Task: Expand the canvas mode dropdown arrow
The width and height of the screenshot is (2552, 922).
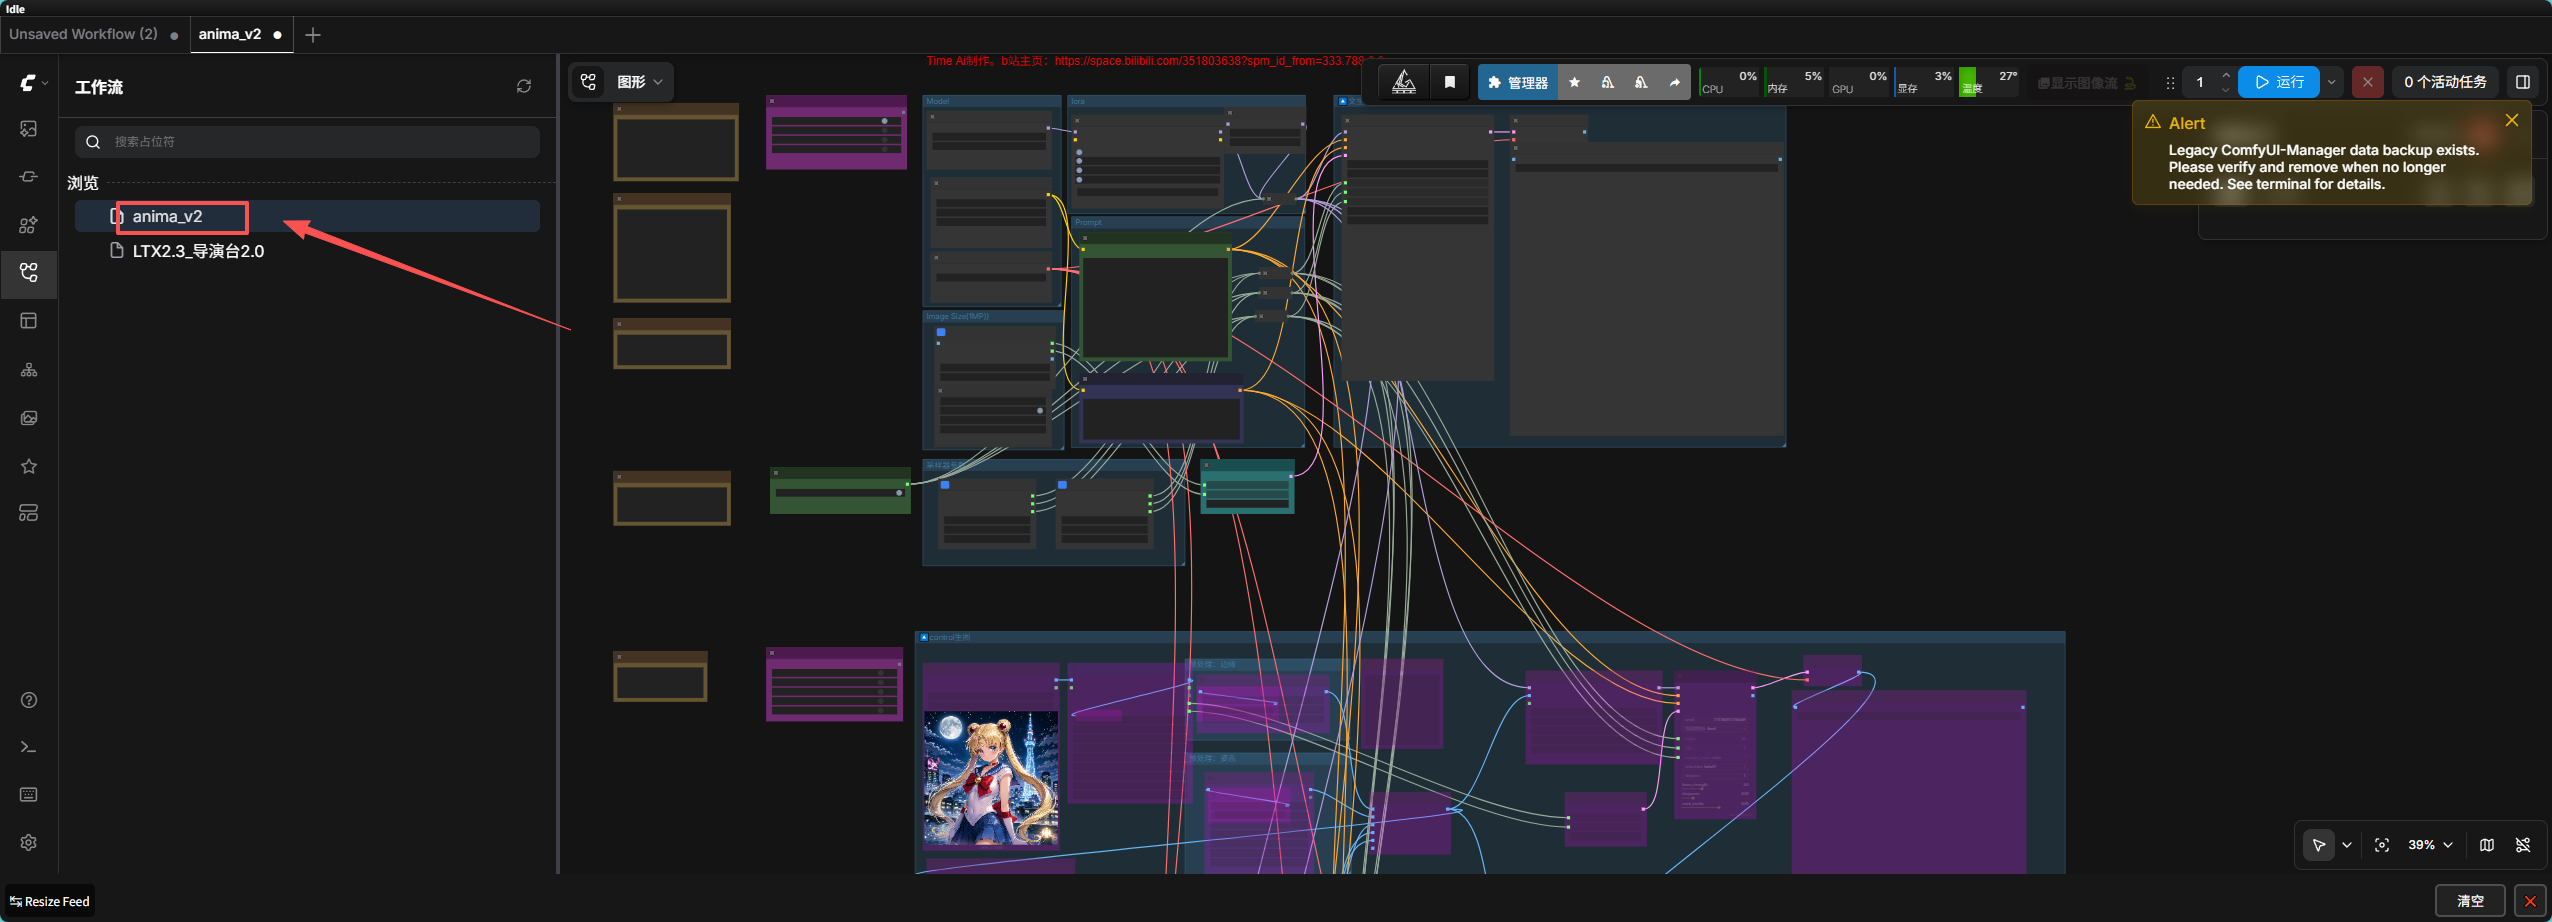Action: pos(2347,845)
